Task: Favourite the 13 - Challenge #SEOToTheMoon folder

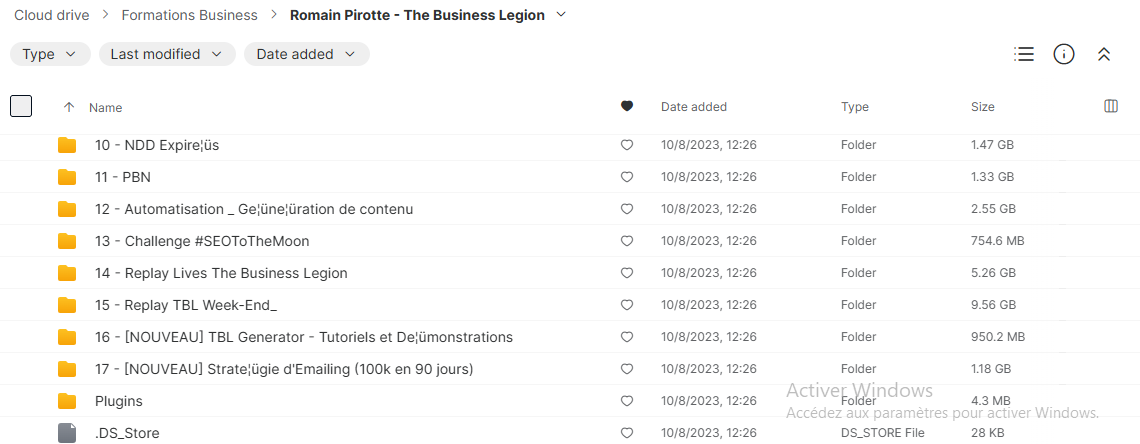Action: point(627,241)
